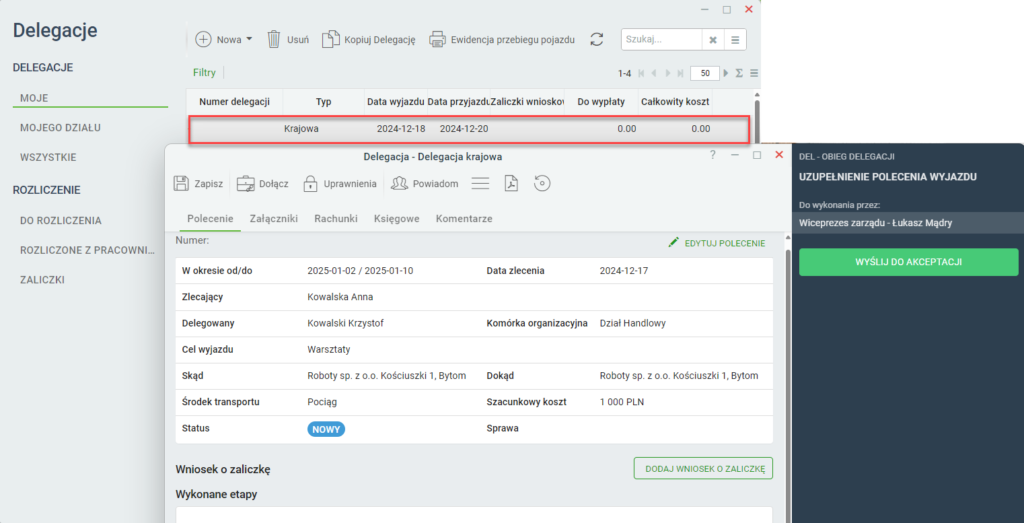Click the Nova plus icon
Screen dimensions: 1024x523
[204, 39]
